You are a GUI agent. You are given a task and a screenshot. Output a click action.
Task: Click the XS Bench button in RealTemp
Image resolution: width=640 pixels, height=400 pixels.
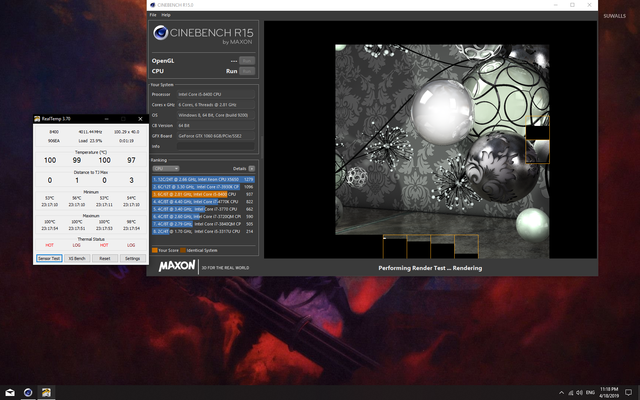(77, 258)
